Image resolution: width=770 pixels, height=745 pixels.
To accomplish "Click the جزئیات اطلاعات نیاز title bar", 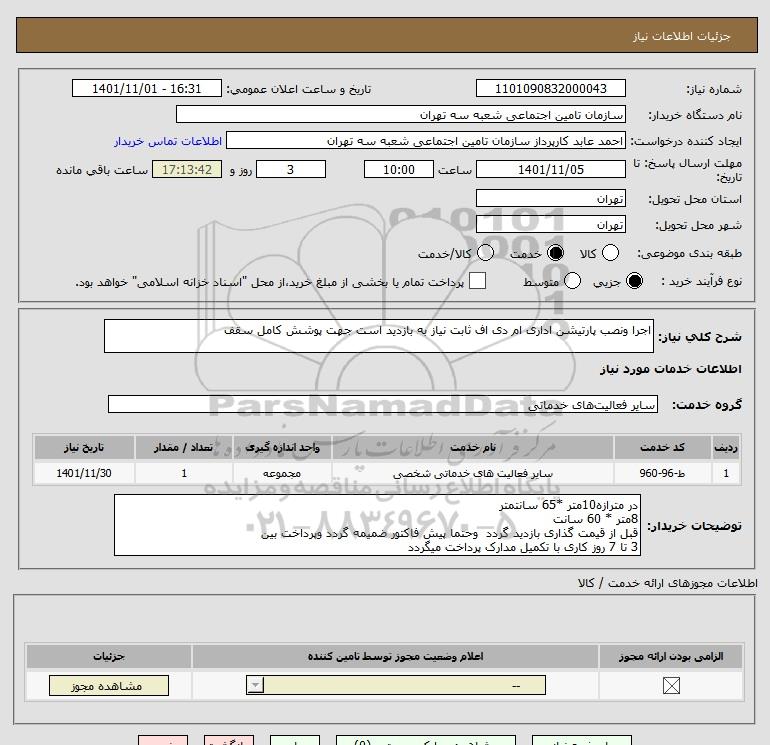I will coord(387,35).
